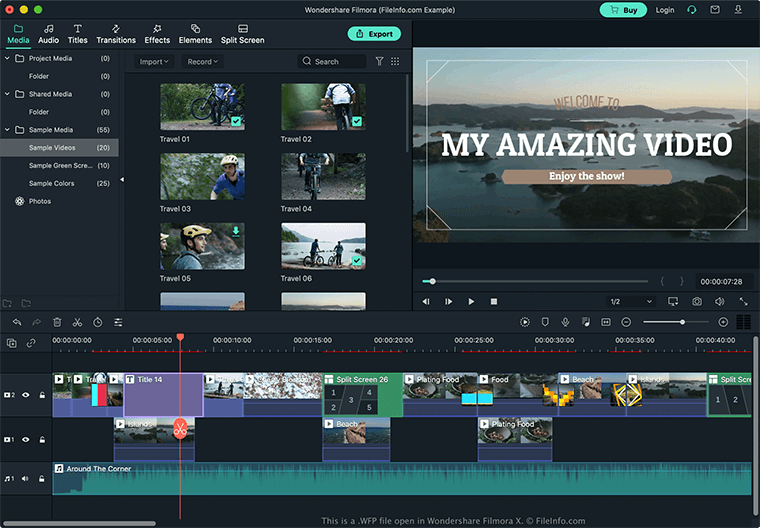760x528 pixels.
Task: Click the Export button
Action: pyautogui.click(x=373, y=34)
